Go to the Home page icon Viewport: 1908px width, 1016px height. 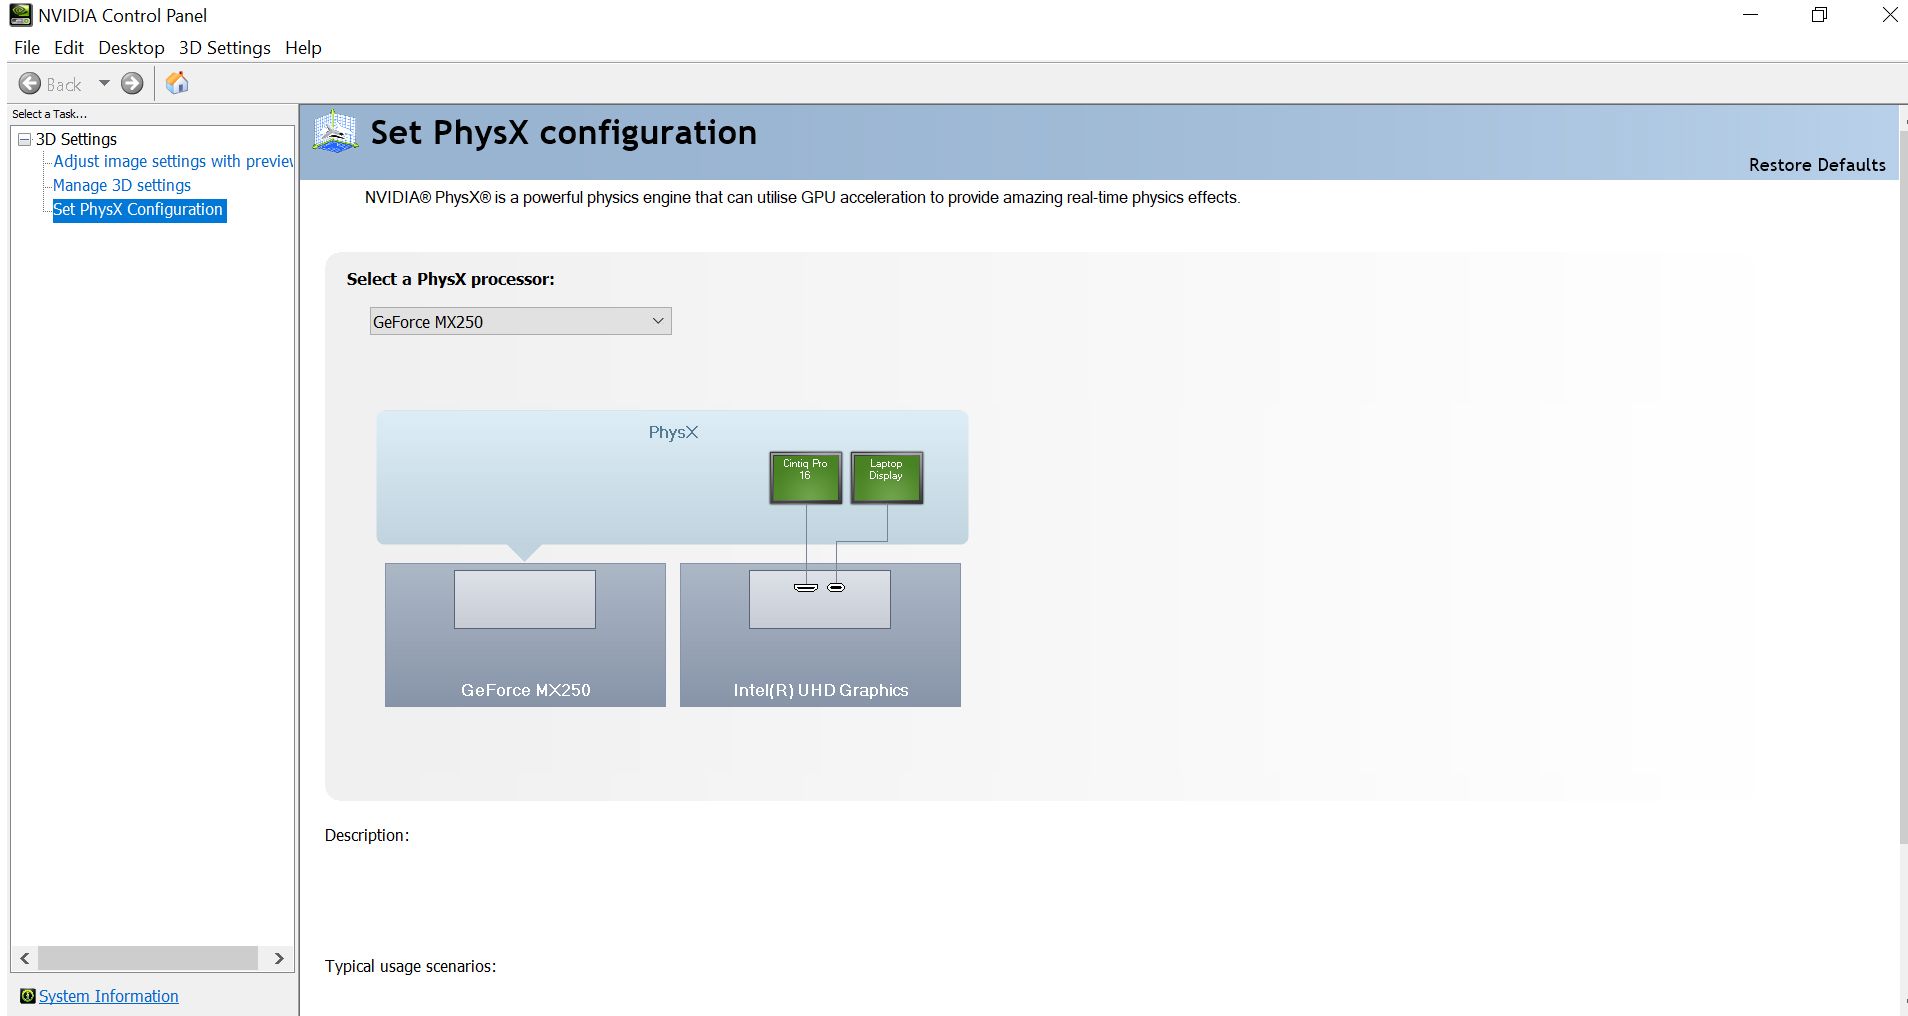click(177, 83)
